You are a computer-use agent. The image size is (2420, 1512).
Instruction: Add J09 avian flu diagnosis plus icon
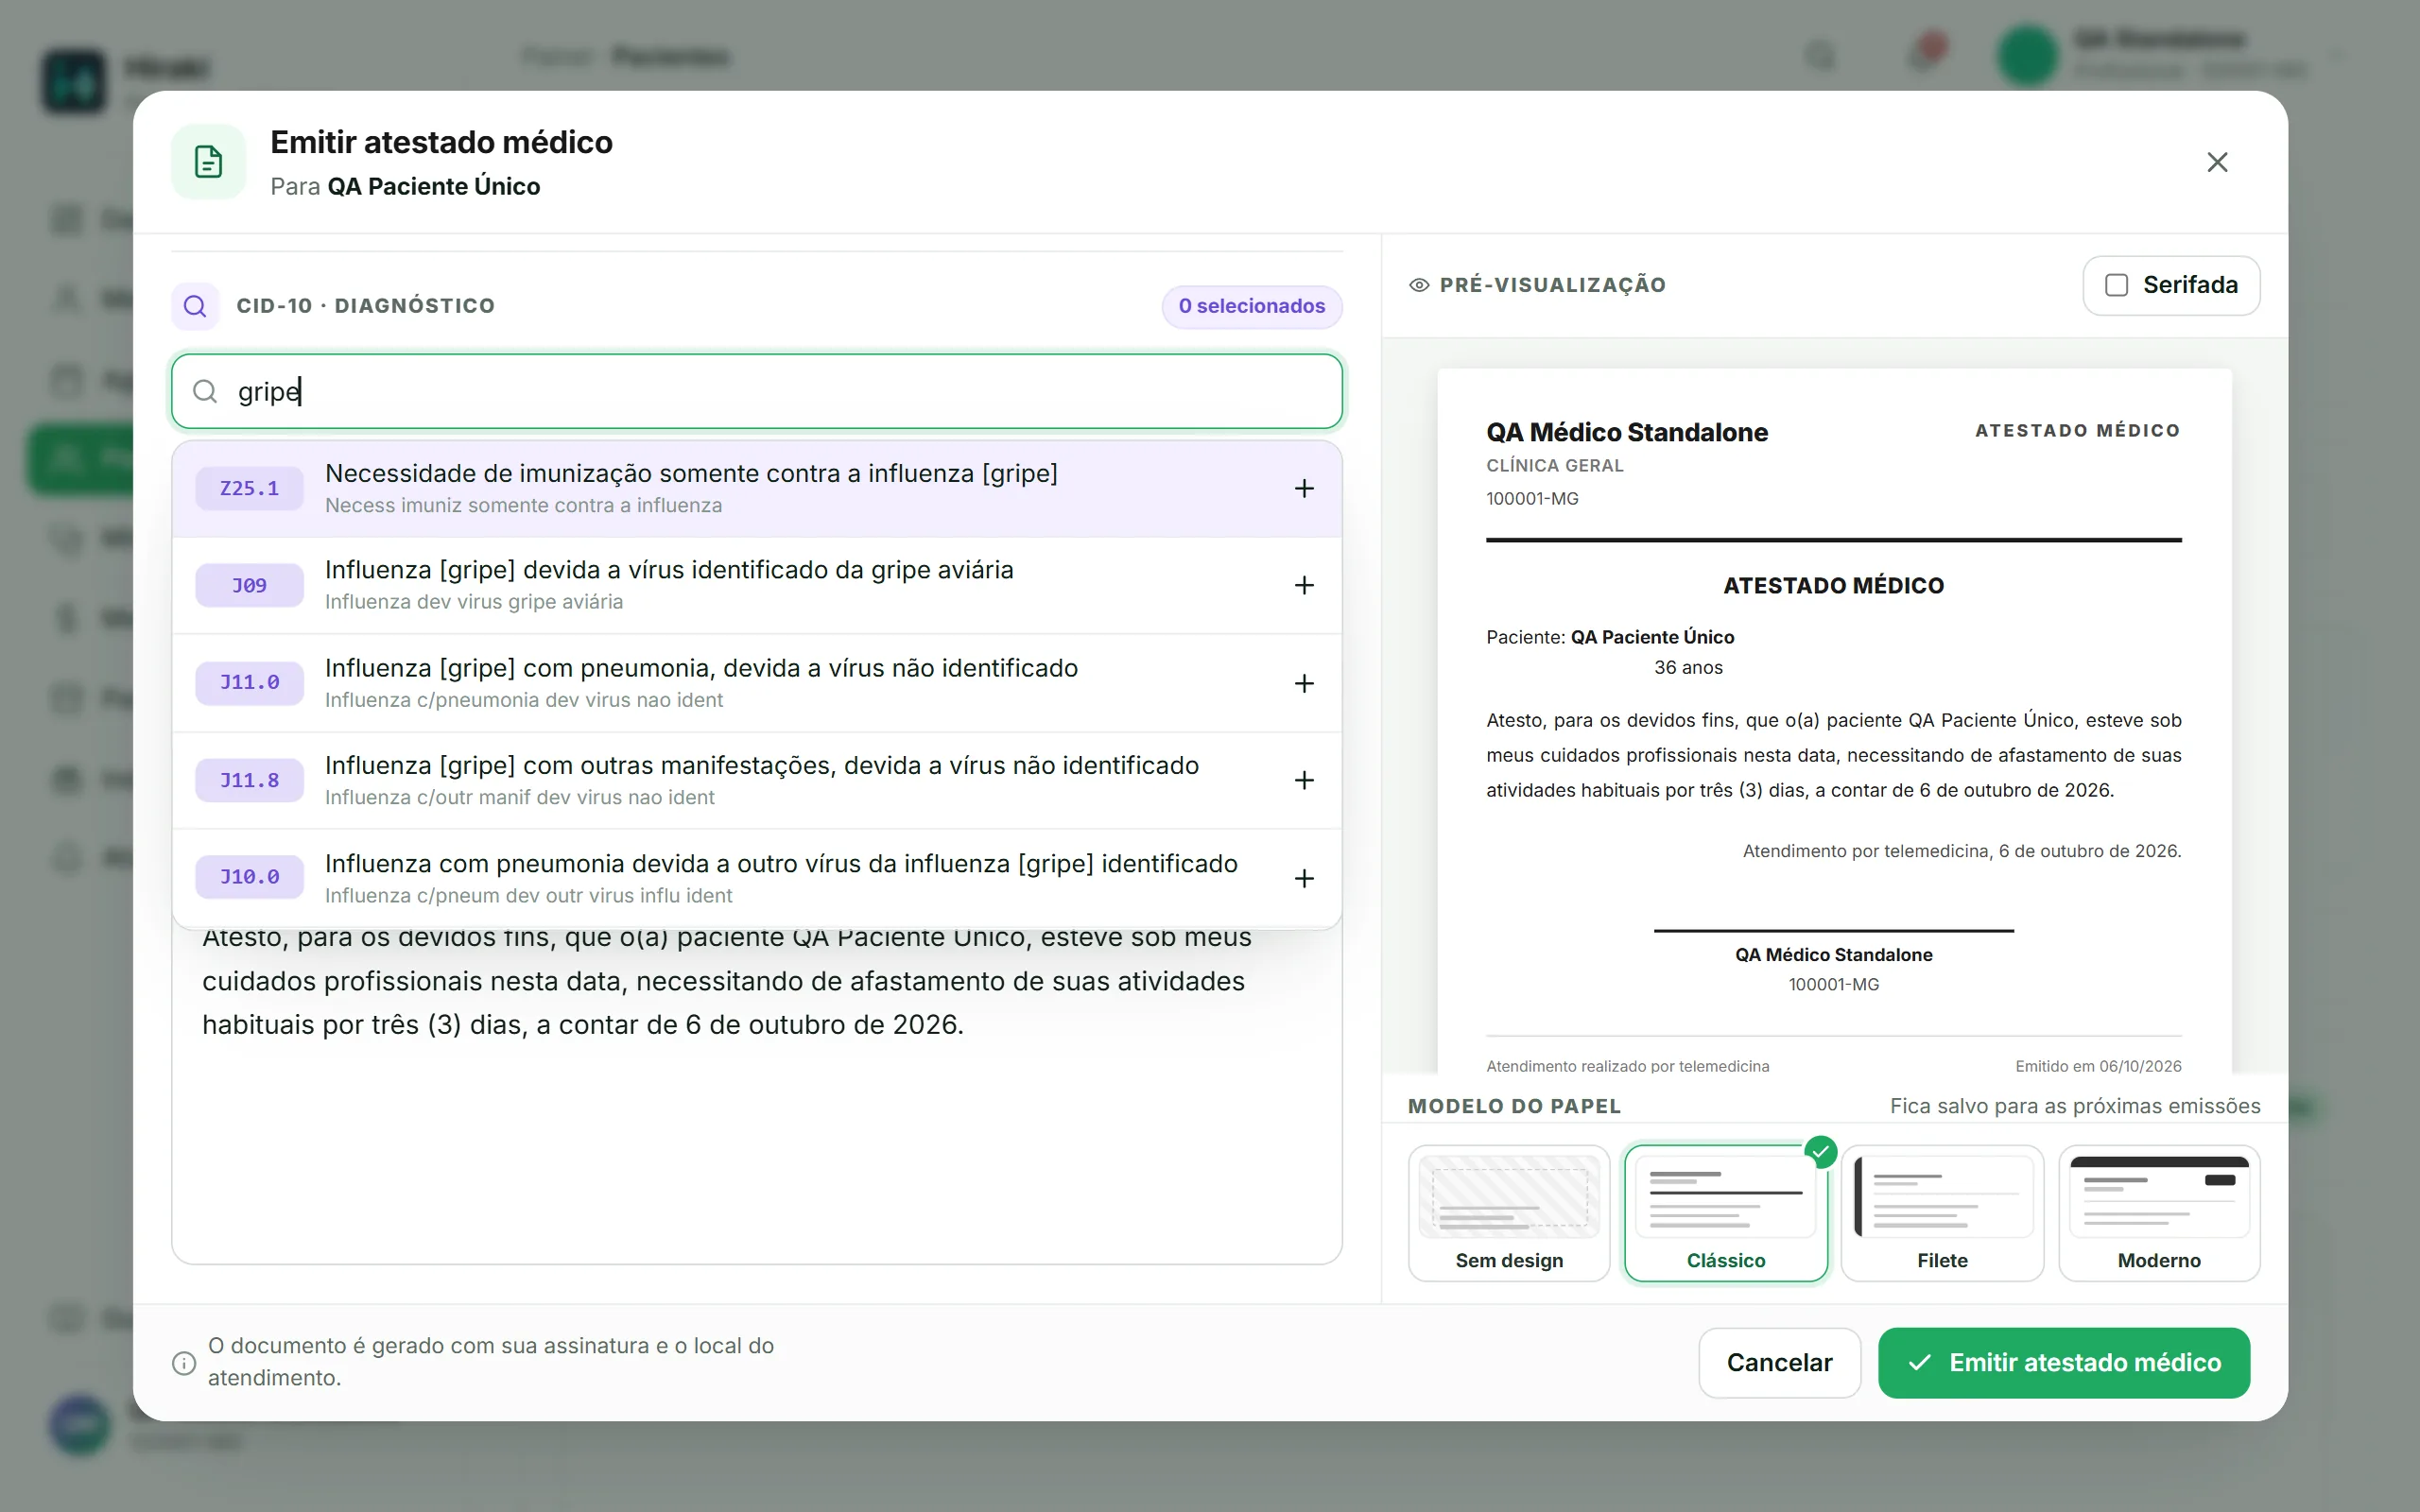tap(1303, 586)
